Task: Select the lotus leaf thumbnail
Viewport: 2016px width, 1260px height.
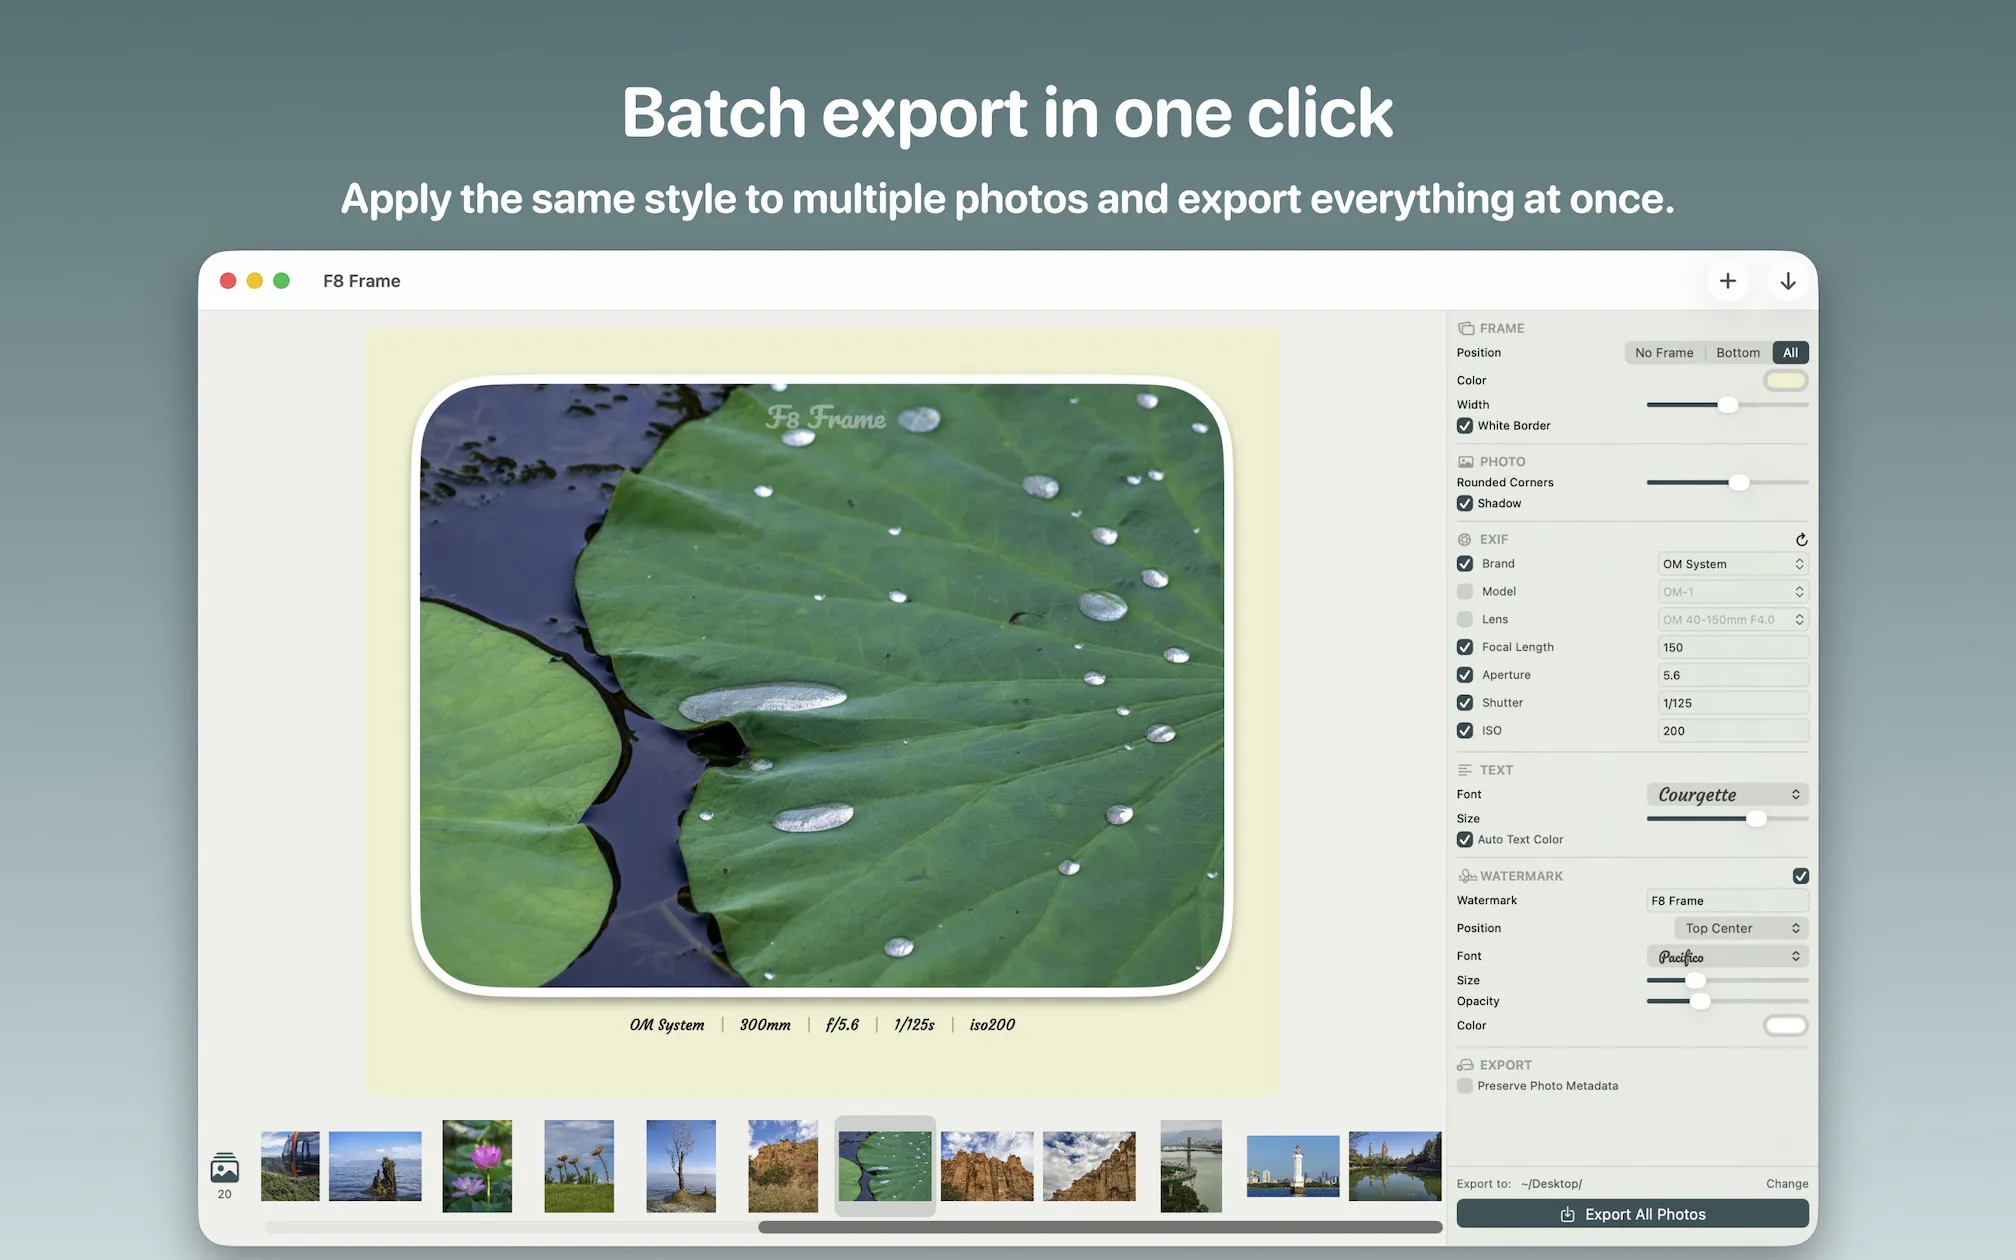Action: [885, 1166]
